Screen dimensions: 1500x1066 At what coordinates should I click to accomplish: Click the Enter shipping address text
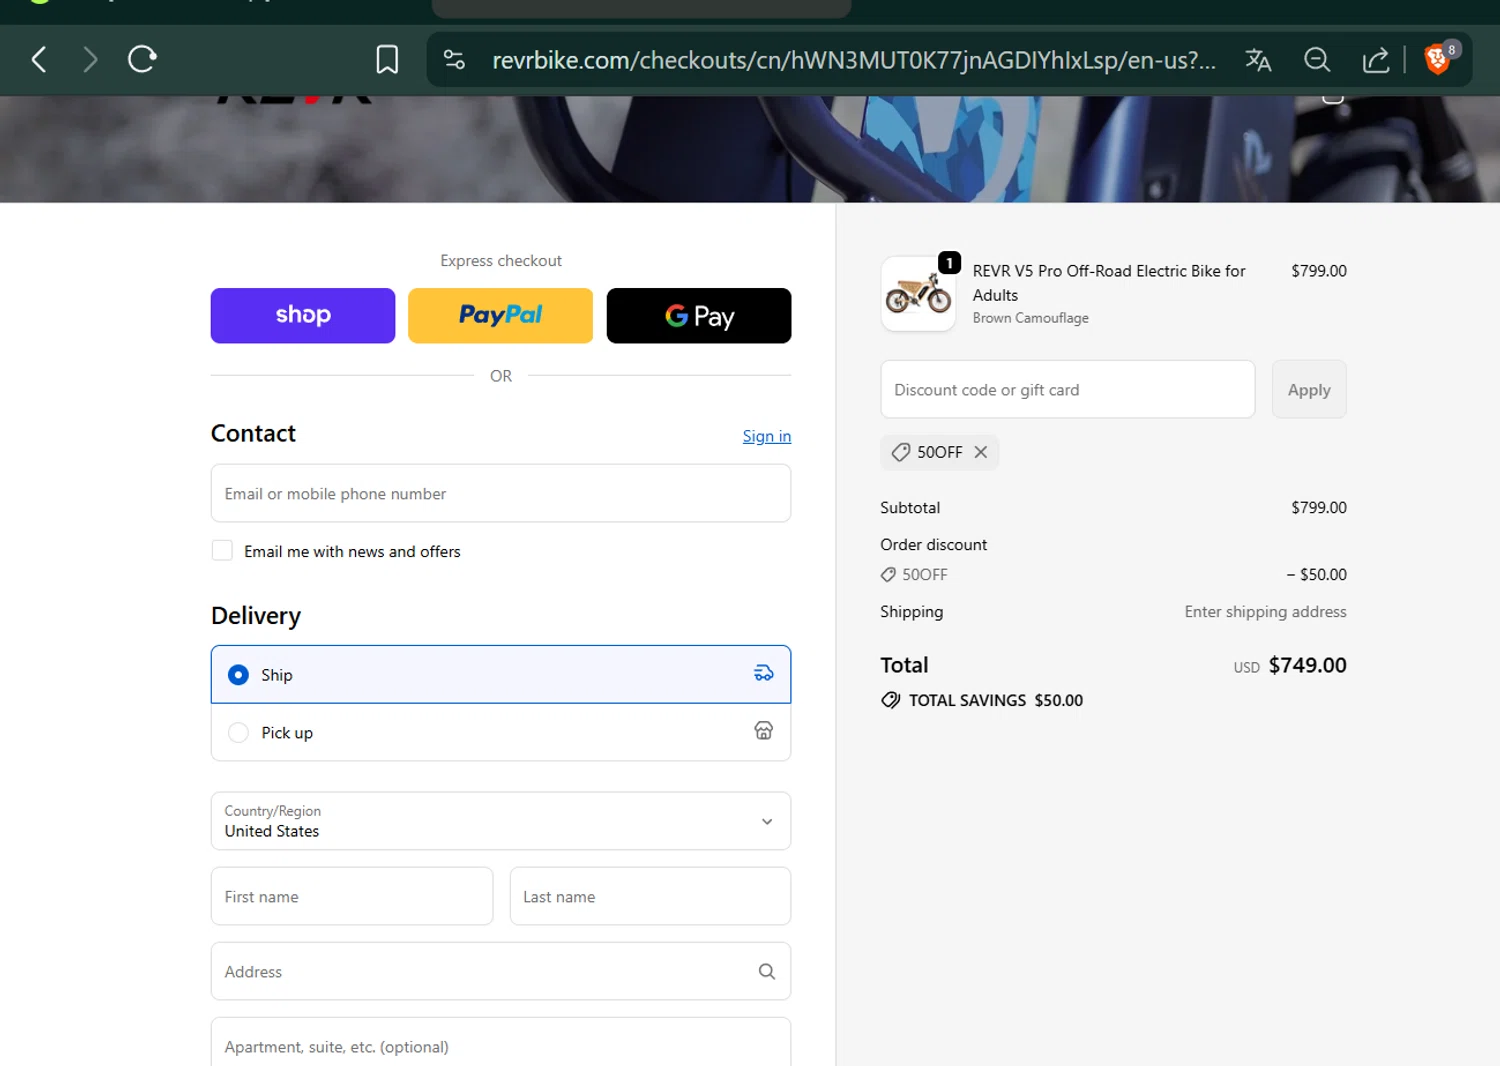coord(1265,611)
